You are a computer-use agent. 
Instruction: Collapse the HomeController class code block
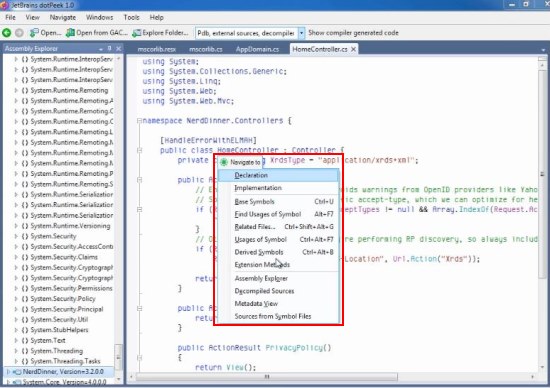point(139,150)
